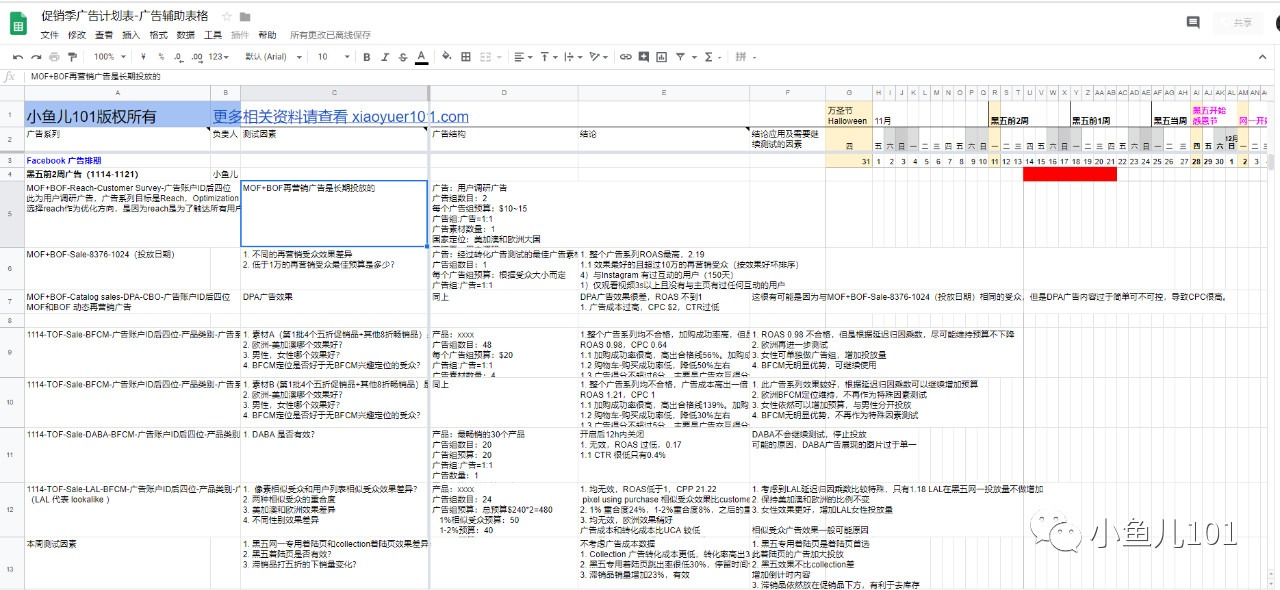The width and height of the screenshot is (1280, 590).
Task: Open the fill color picker
Action: pyautogui.click(x=445, y=56)
